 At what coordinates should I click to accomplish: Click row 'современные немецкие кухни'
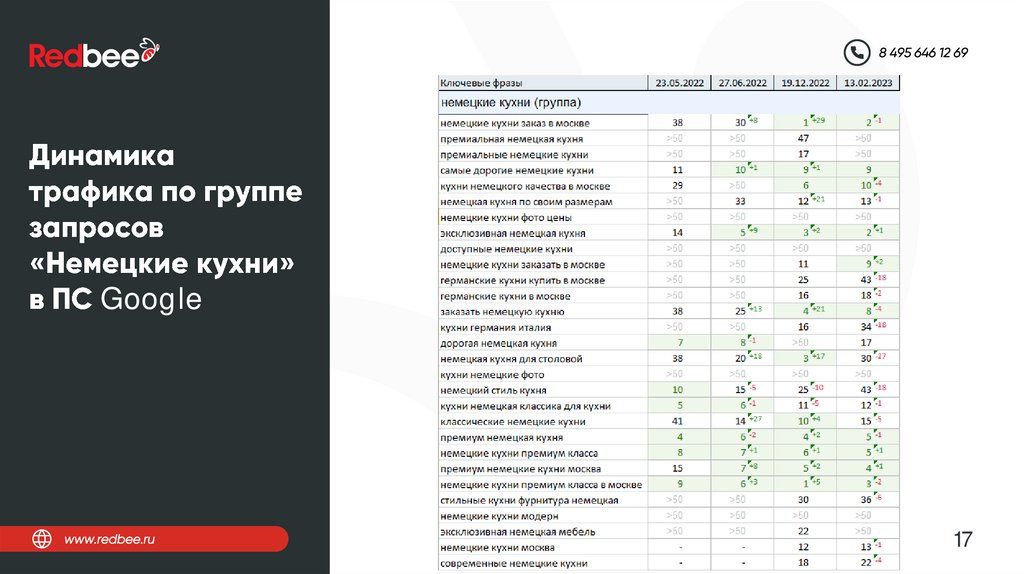669,562
